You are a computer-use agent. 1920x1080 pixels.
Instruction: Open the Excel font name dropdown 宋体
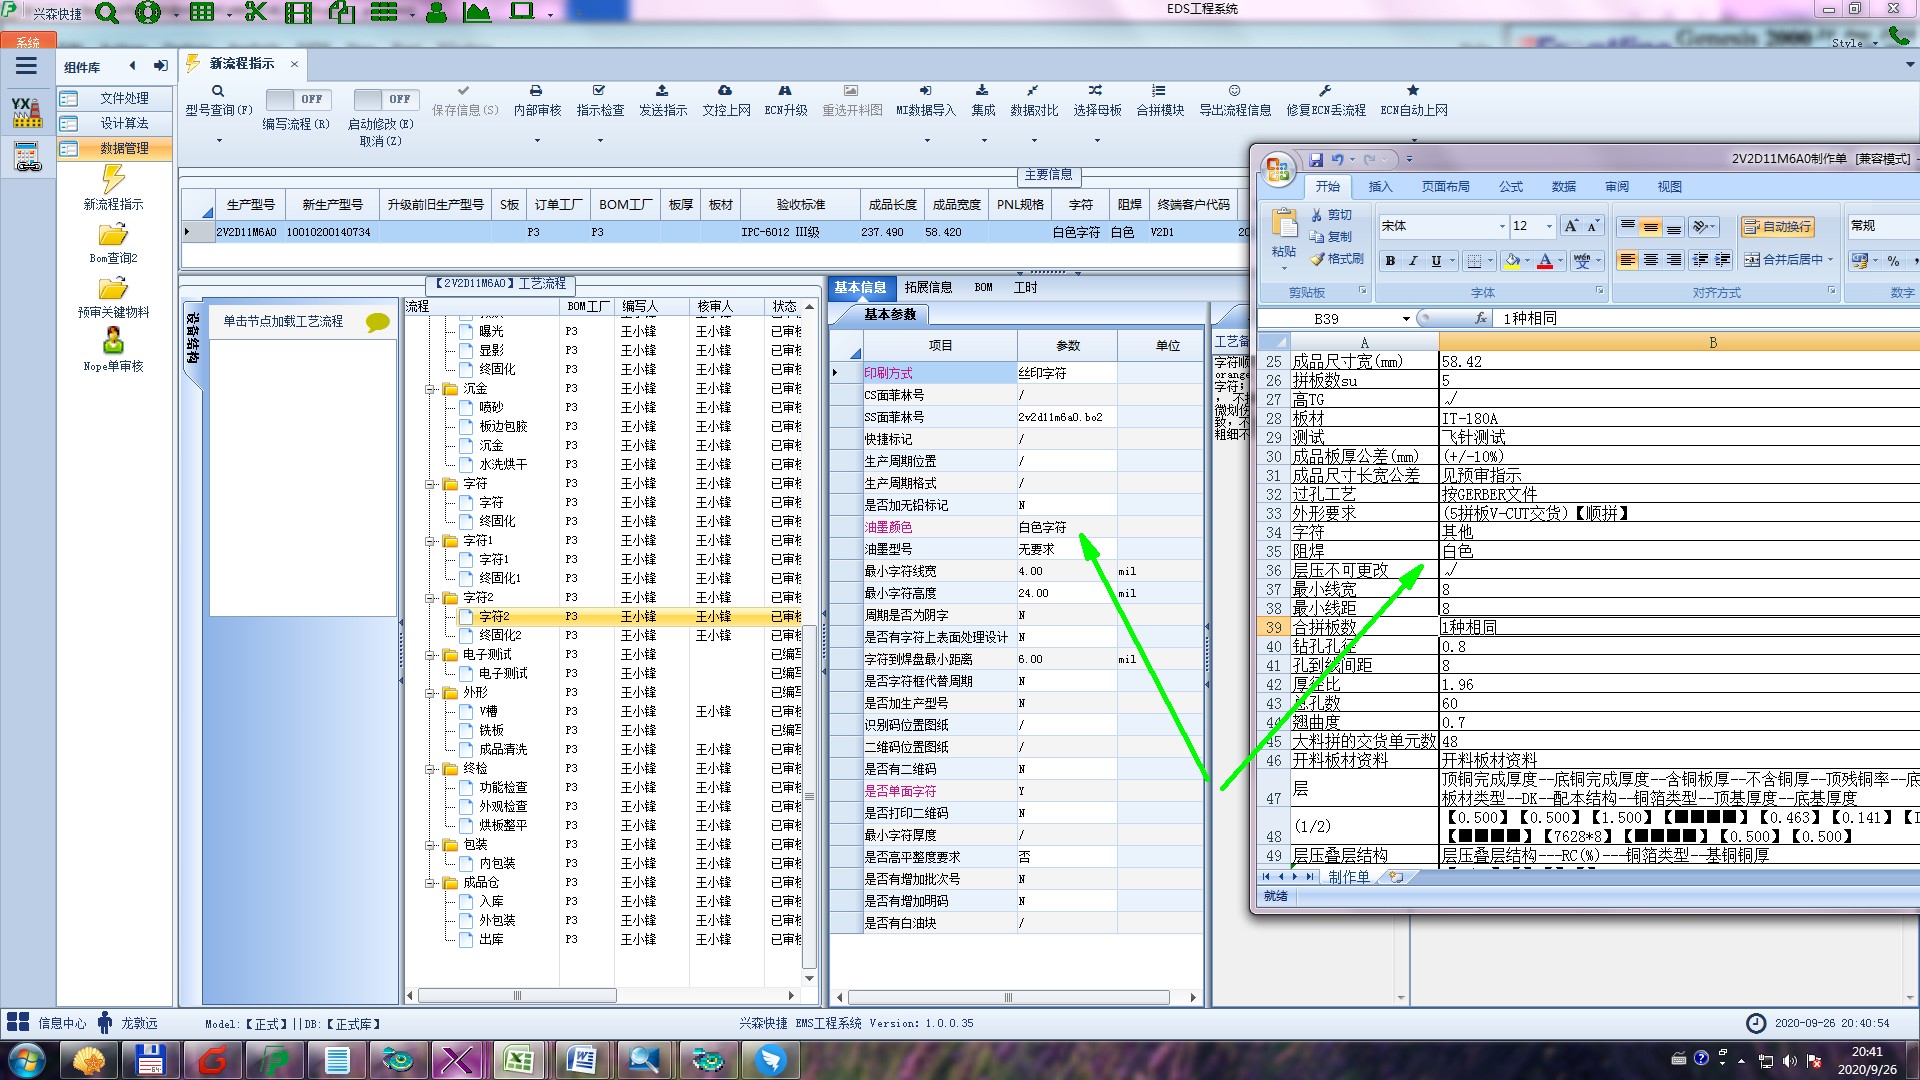(x=1502, y=227)
